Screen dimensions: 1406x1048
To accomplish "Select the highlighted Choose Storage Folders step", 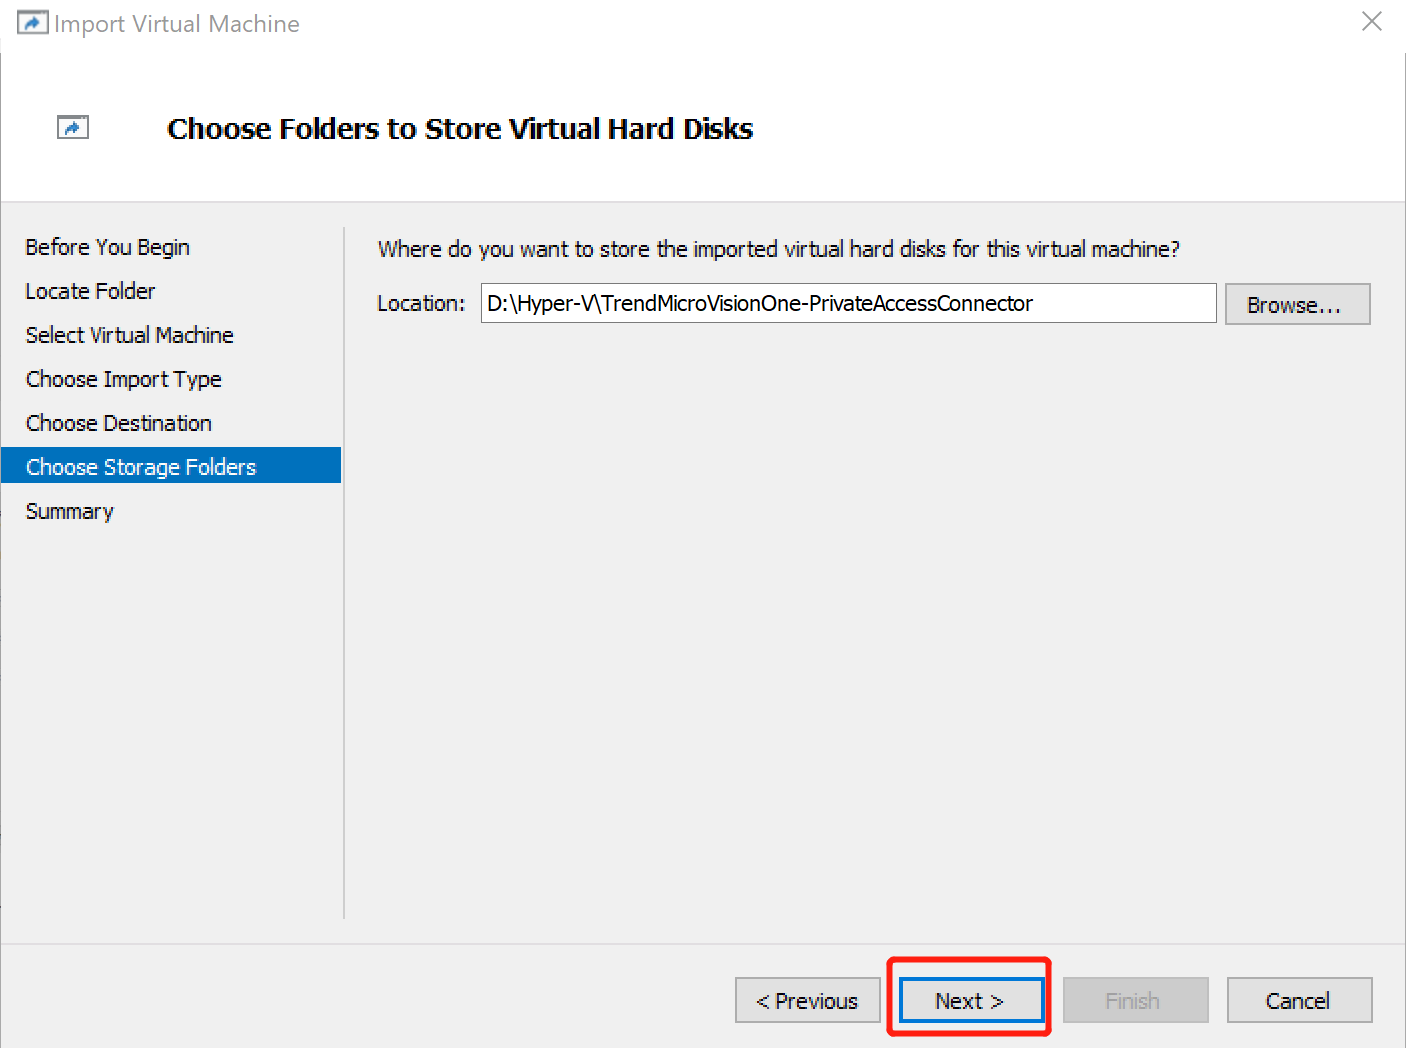I will pyautogui.click(x=140, y=466).
